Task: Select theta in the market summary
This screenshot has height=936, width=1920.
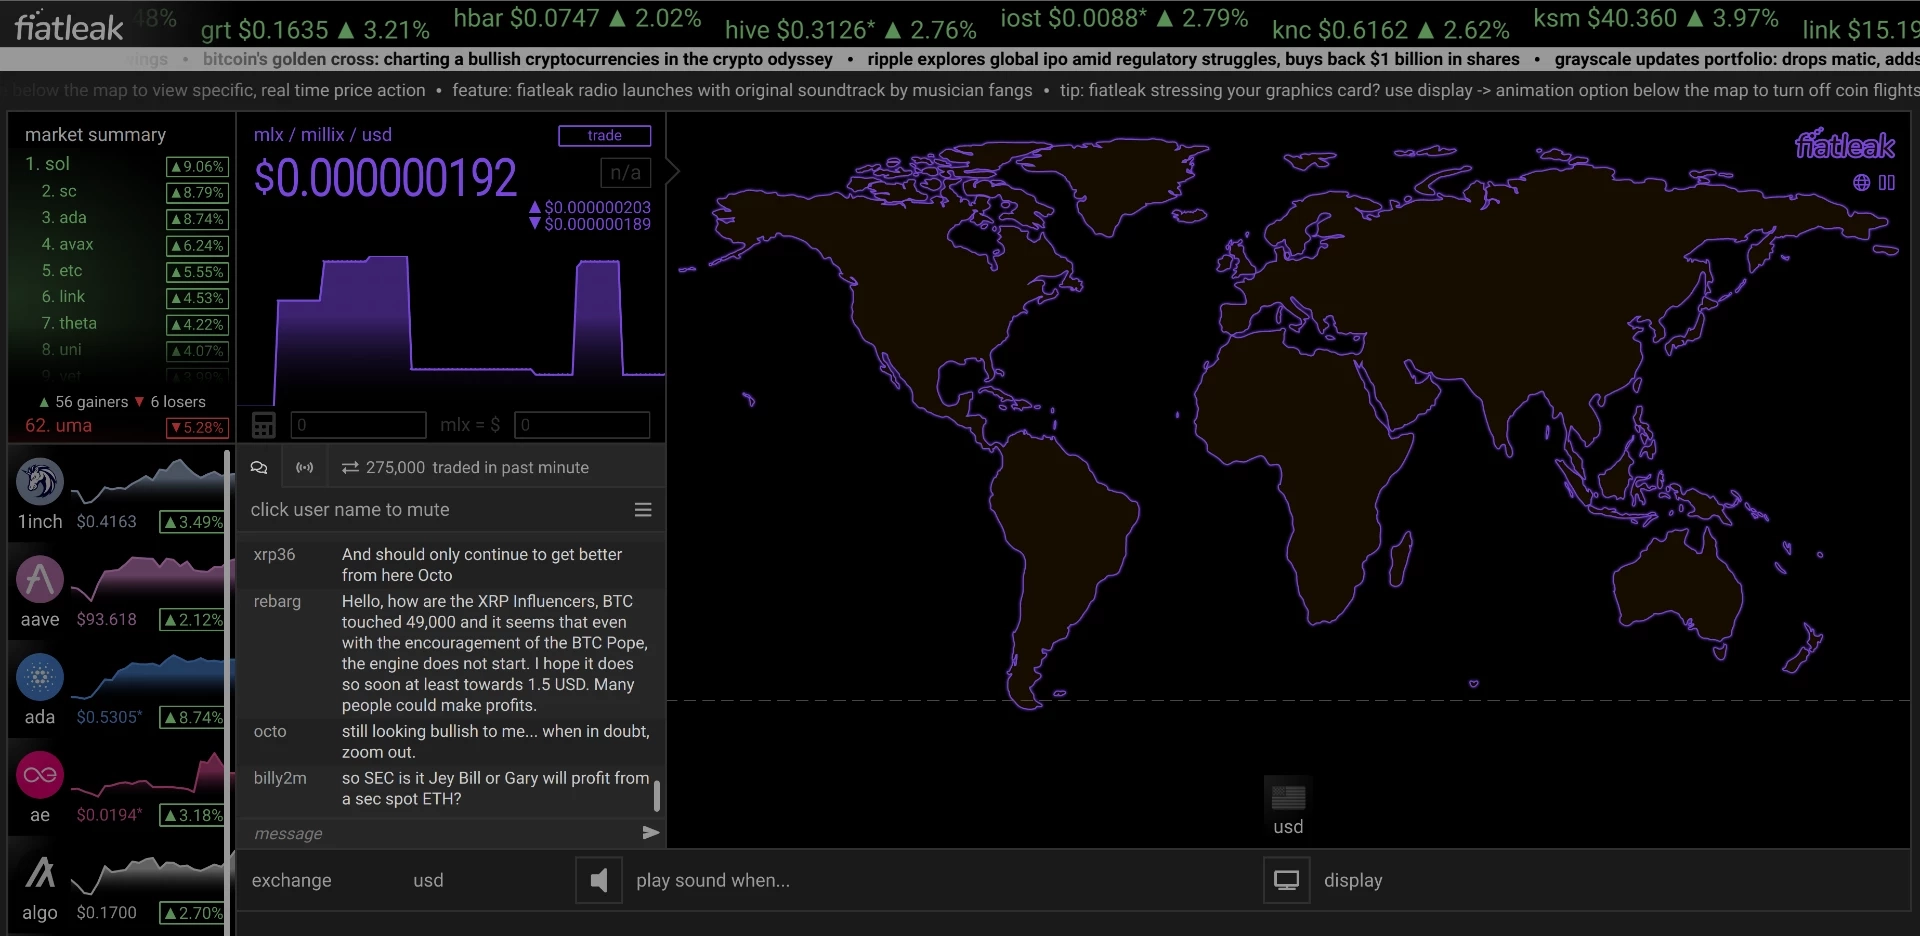Action: [x=69, y=323]
